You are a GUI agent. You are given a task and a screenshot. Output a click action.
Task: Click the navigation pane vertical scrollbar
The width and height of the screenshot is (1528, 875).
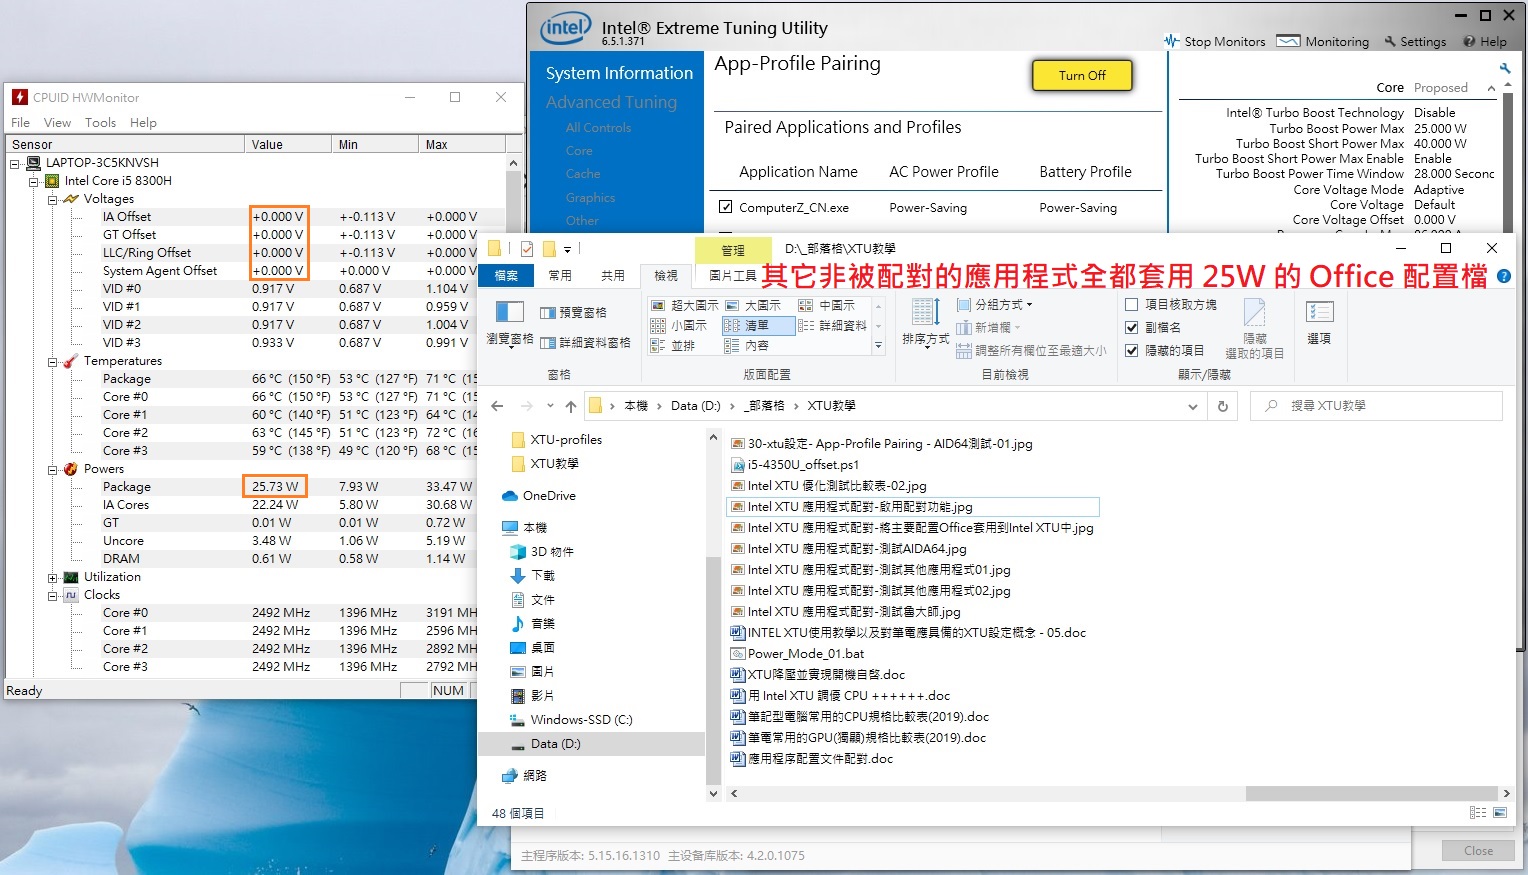coord(713,670)
